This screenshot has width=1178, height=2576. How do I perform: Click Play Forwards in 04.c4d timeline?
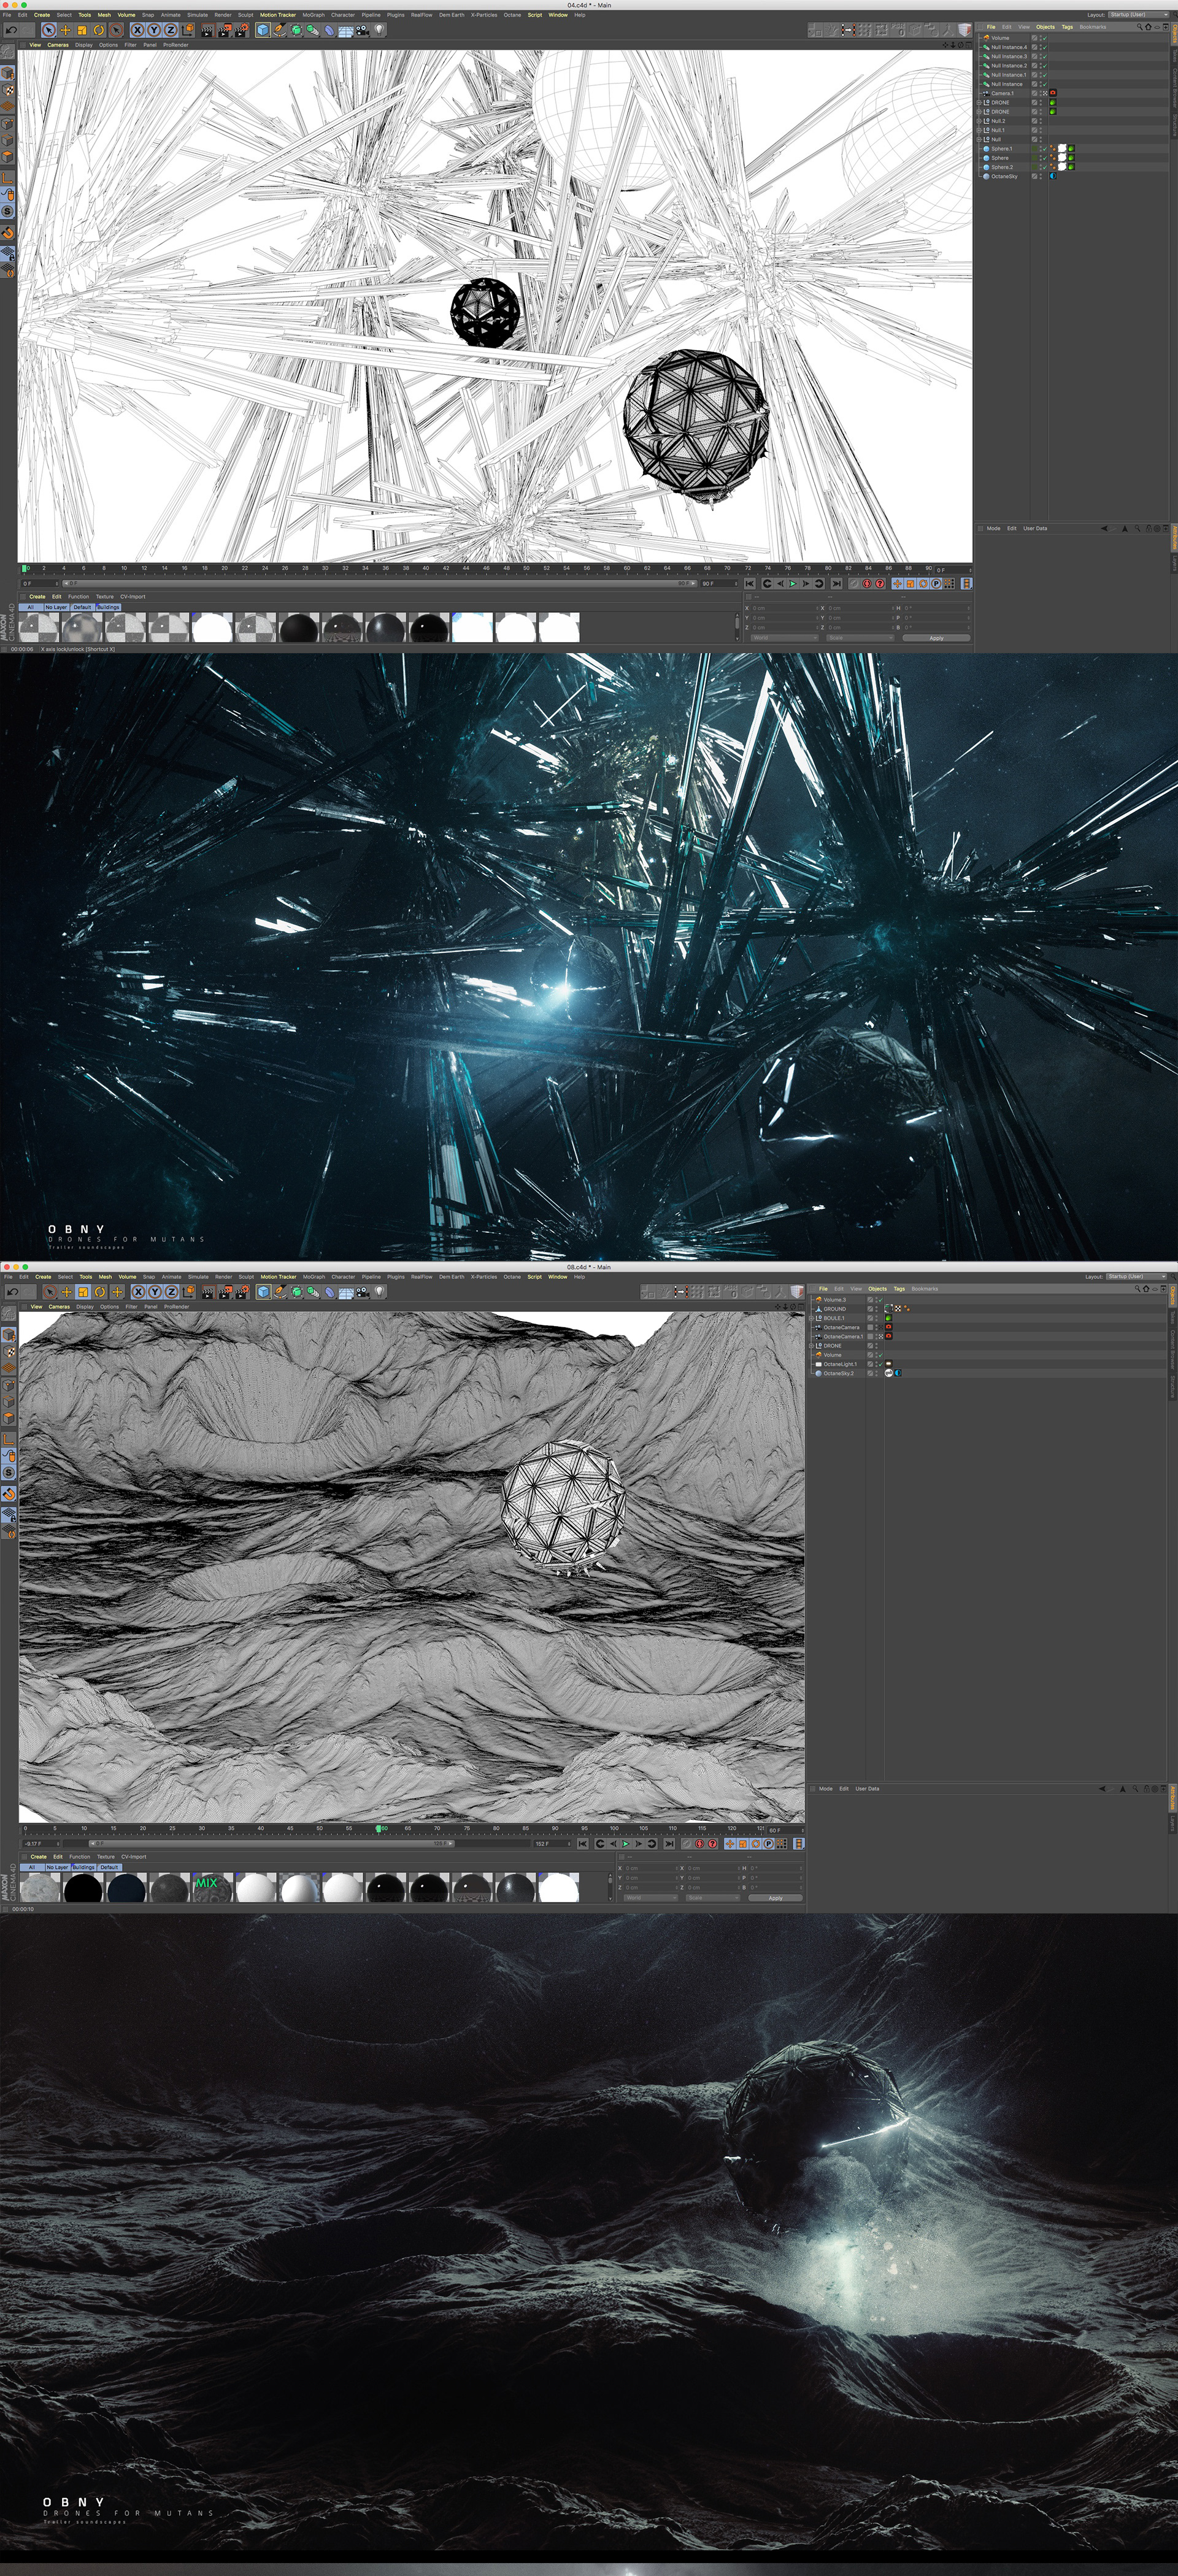pyautogui.click(x=793, y=584)
